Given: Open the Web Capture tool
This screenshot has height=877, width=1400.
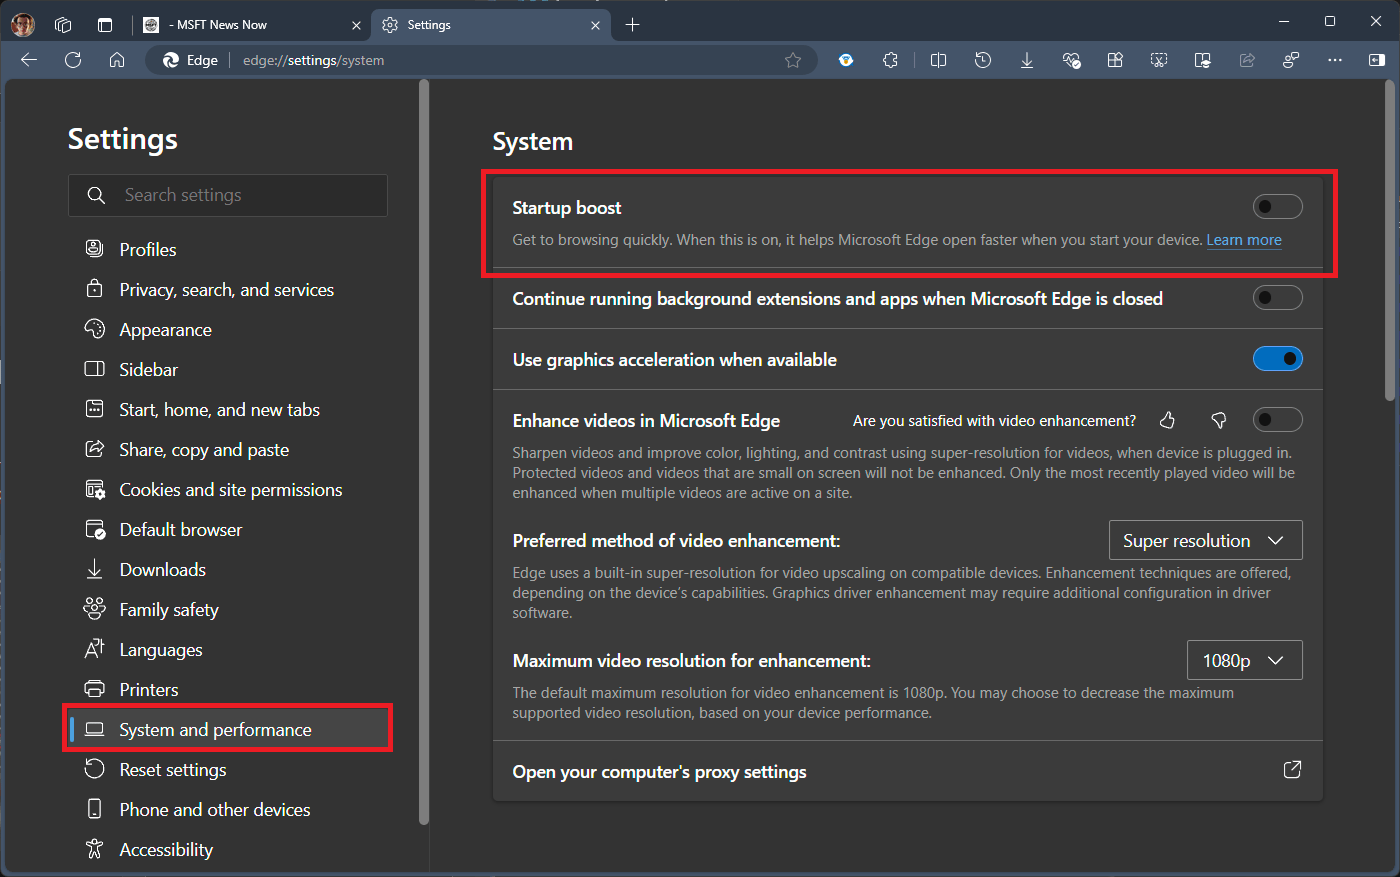Looking at the screenshot, I should click(1158, 60).
